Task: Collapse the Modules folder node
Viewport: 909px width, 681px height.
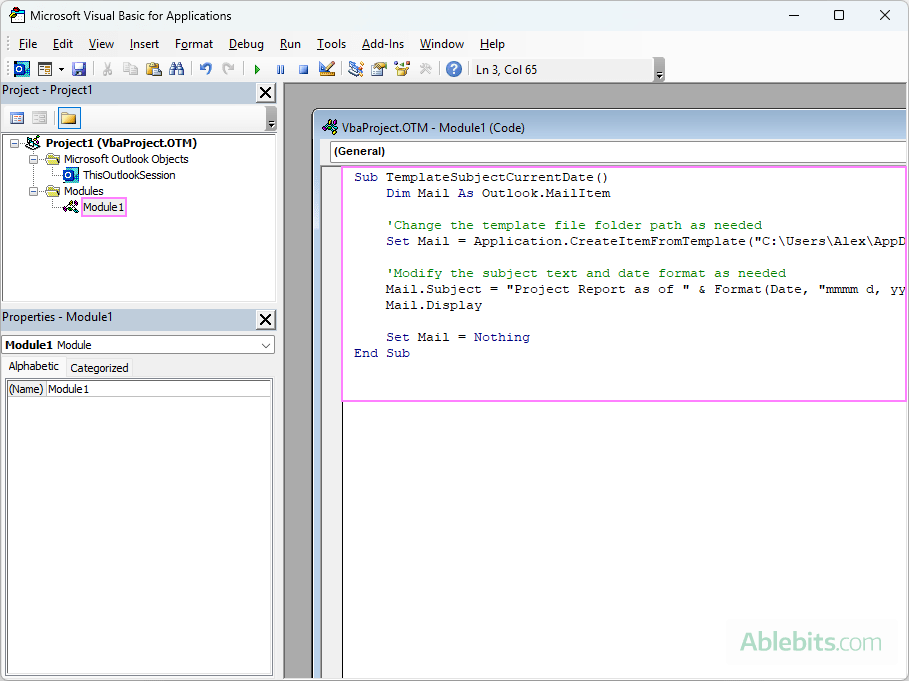Action: coord(34,191)
